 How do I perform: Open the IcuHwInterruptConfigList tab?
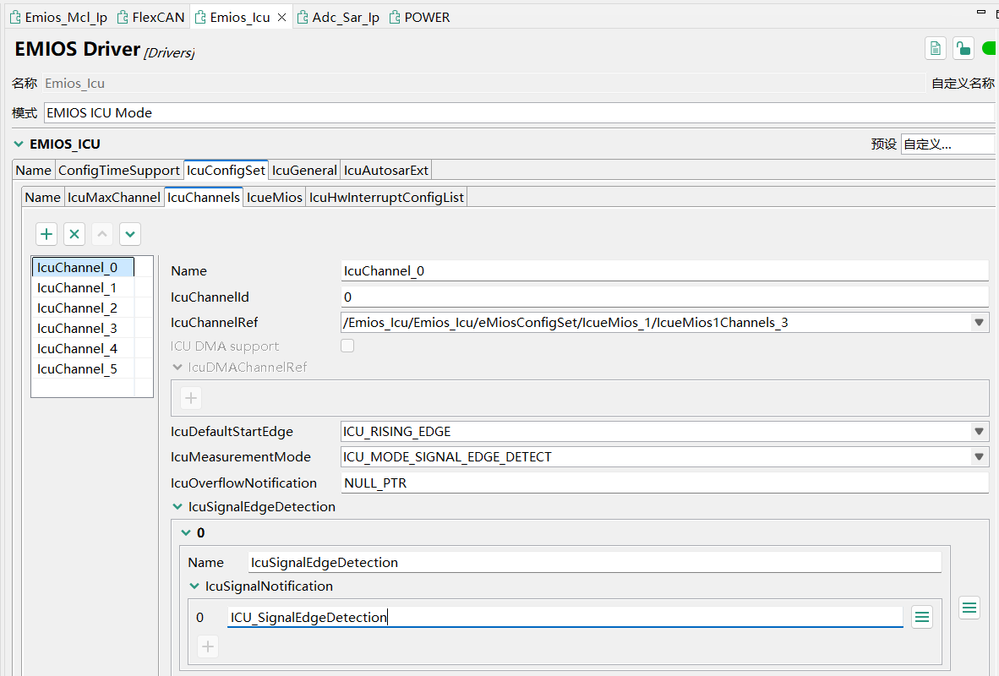point(386,197)
